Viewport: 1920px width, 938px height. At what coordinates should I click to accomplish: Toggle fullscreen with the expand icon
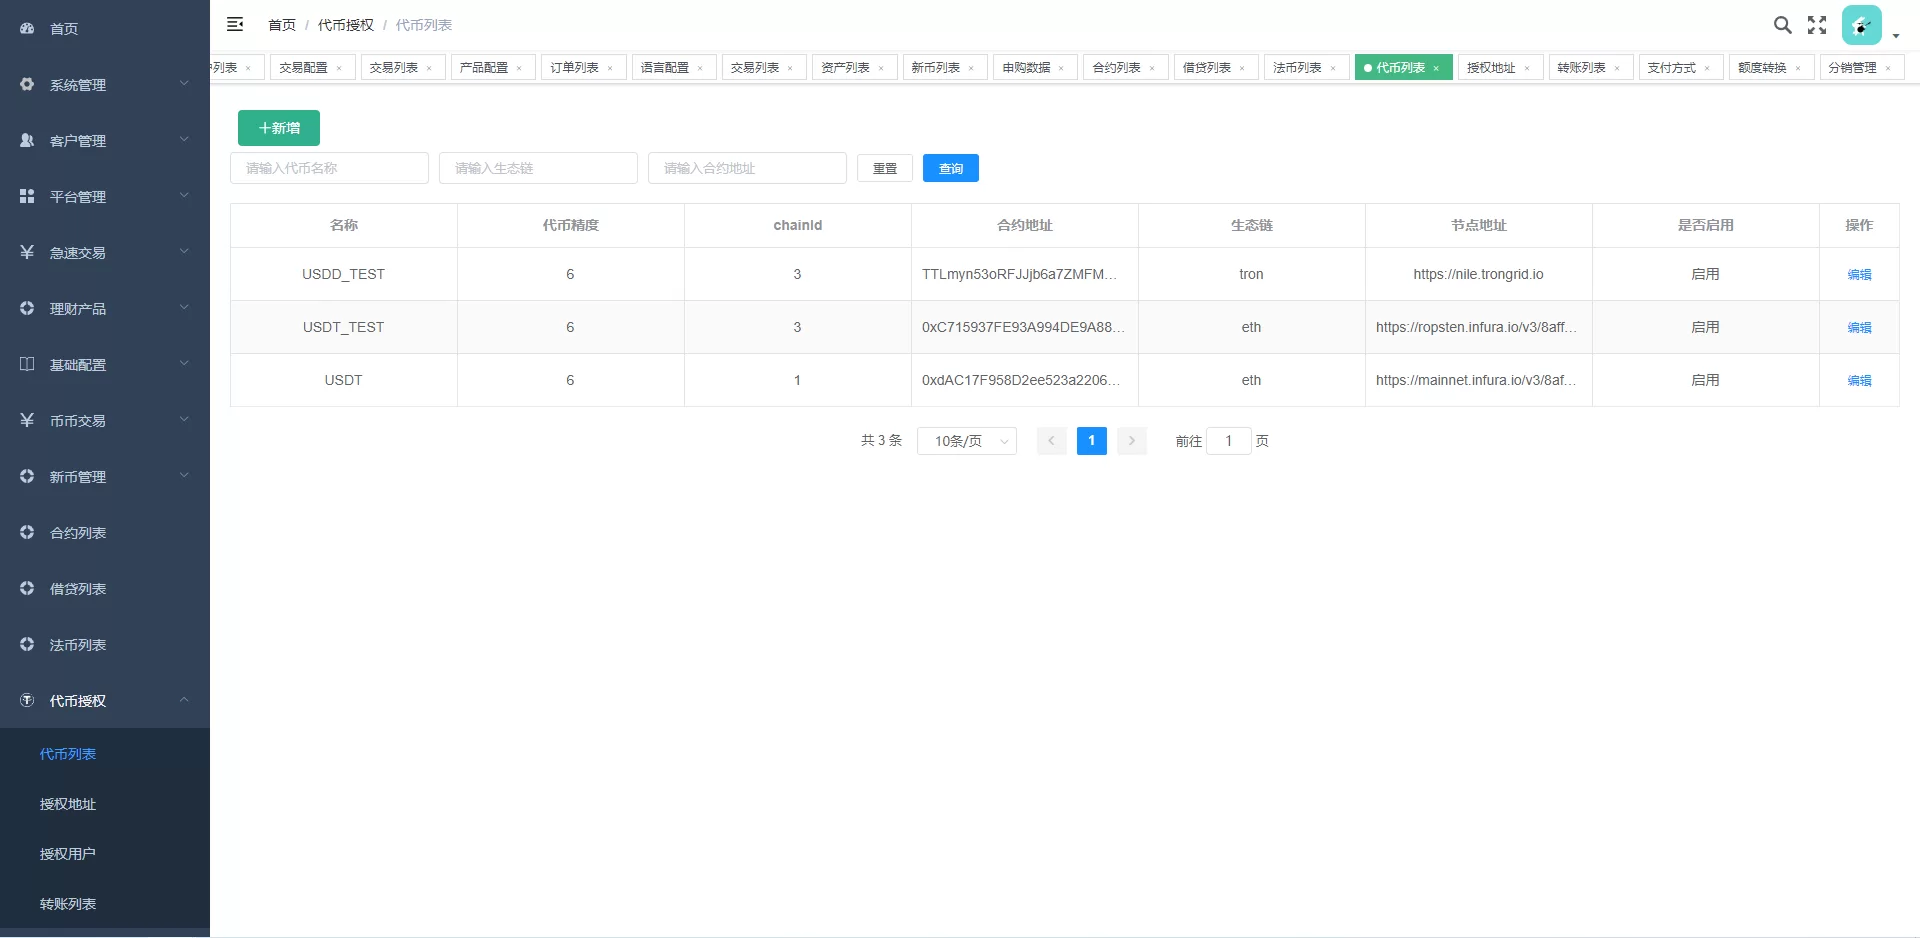tap(1817, 25)
